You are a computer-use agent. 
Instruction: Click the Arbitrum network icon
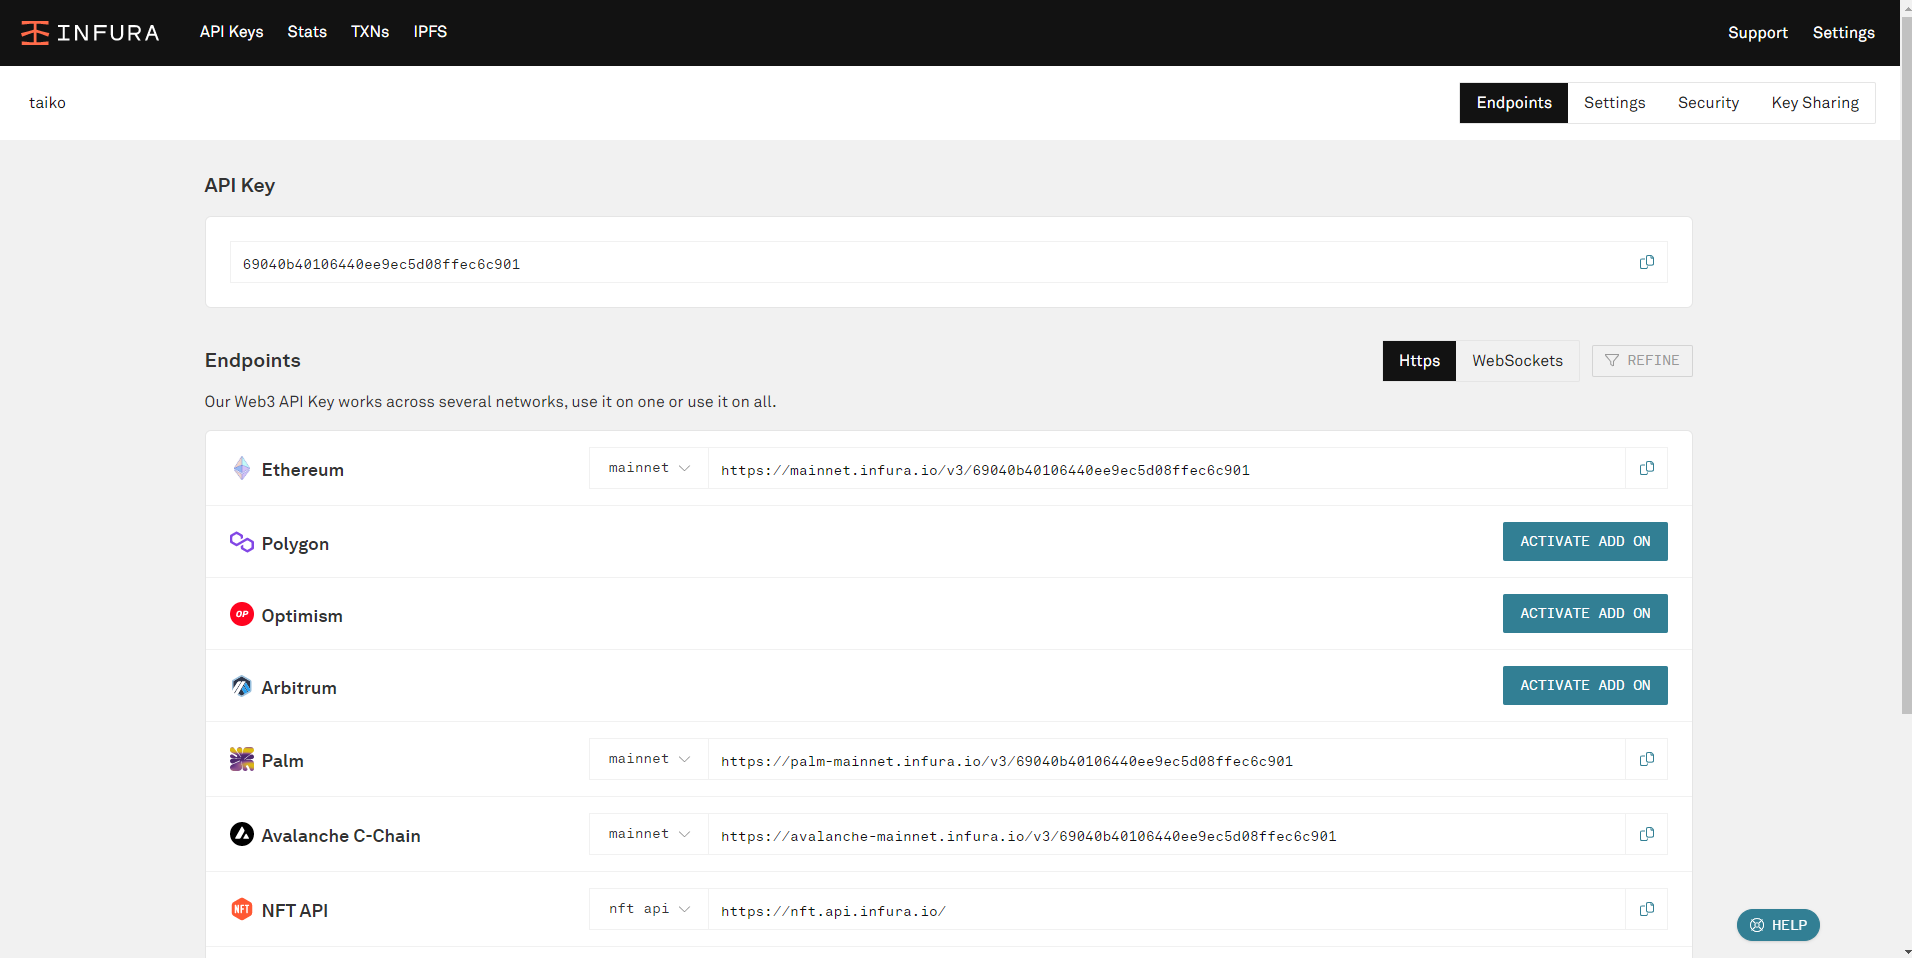pos(242,686)
